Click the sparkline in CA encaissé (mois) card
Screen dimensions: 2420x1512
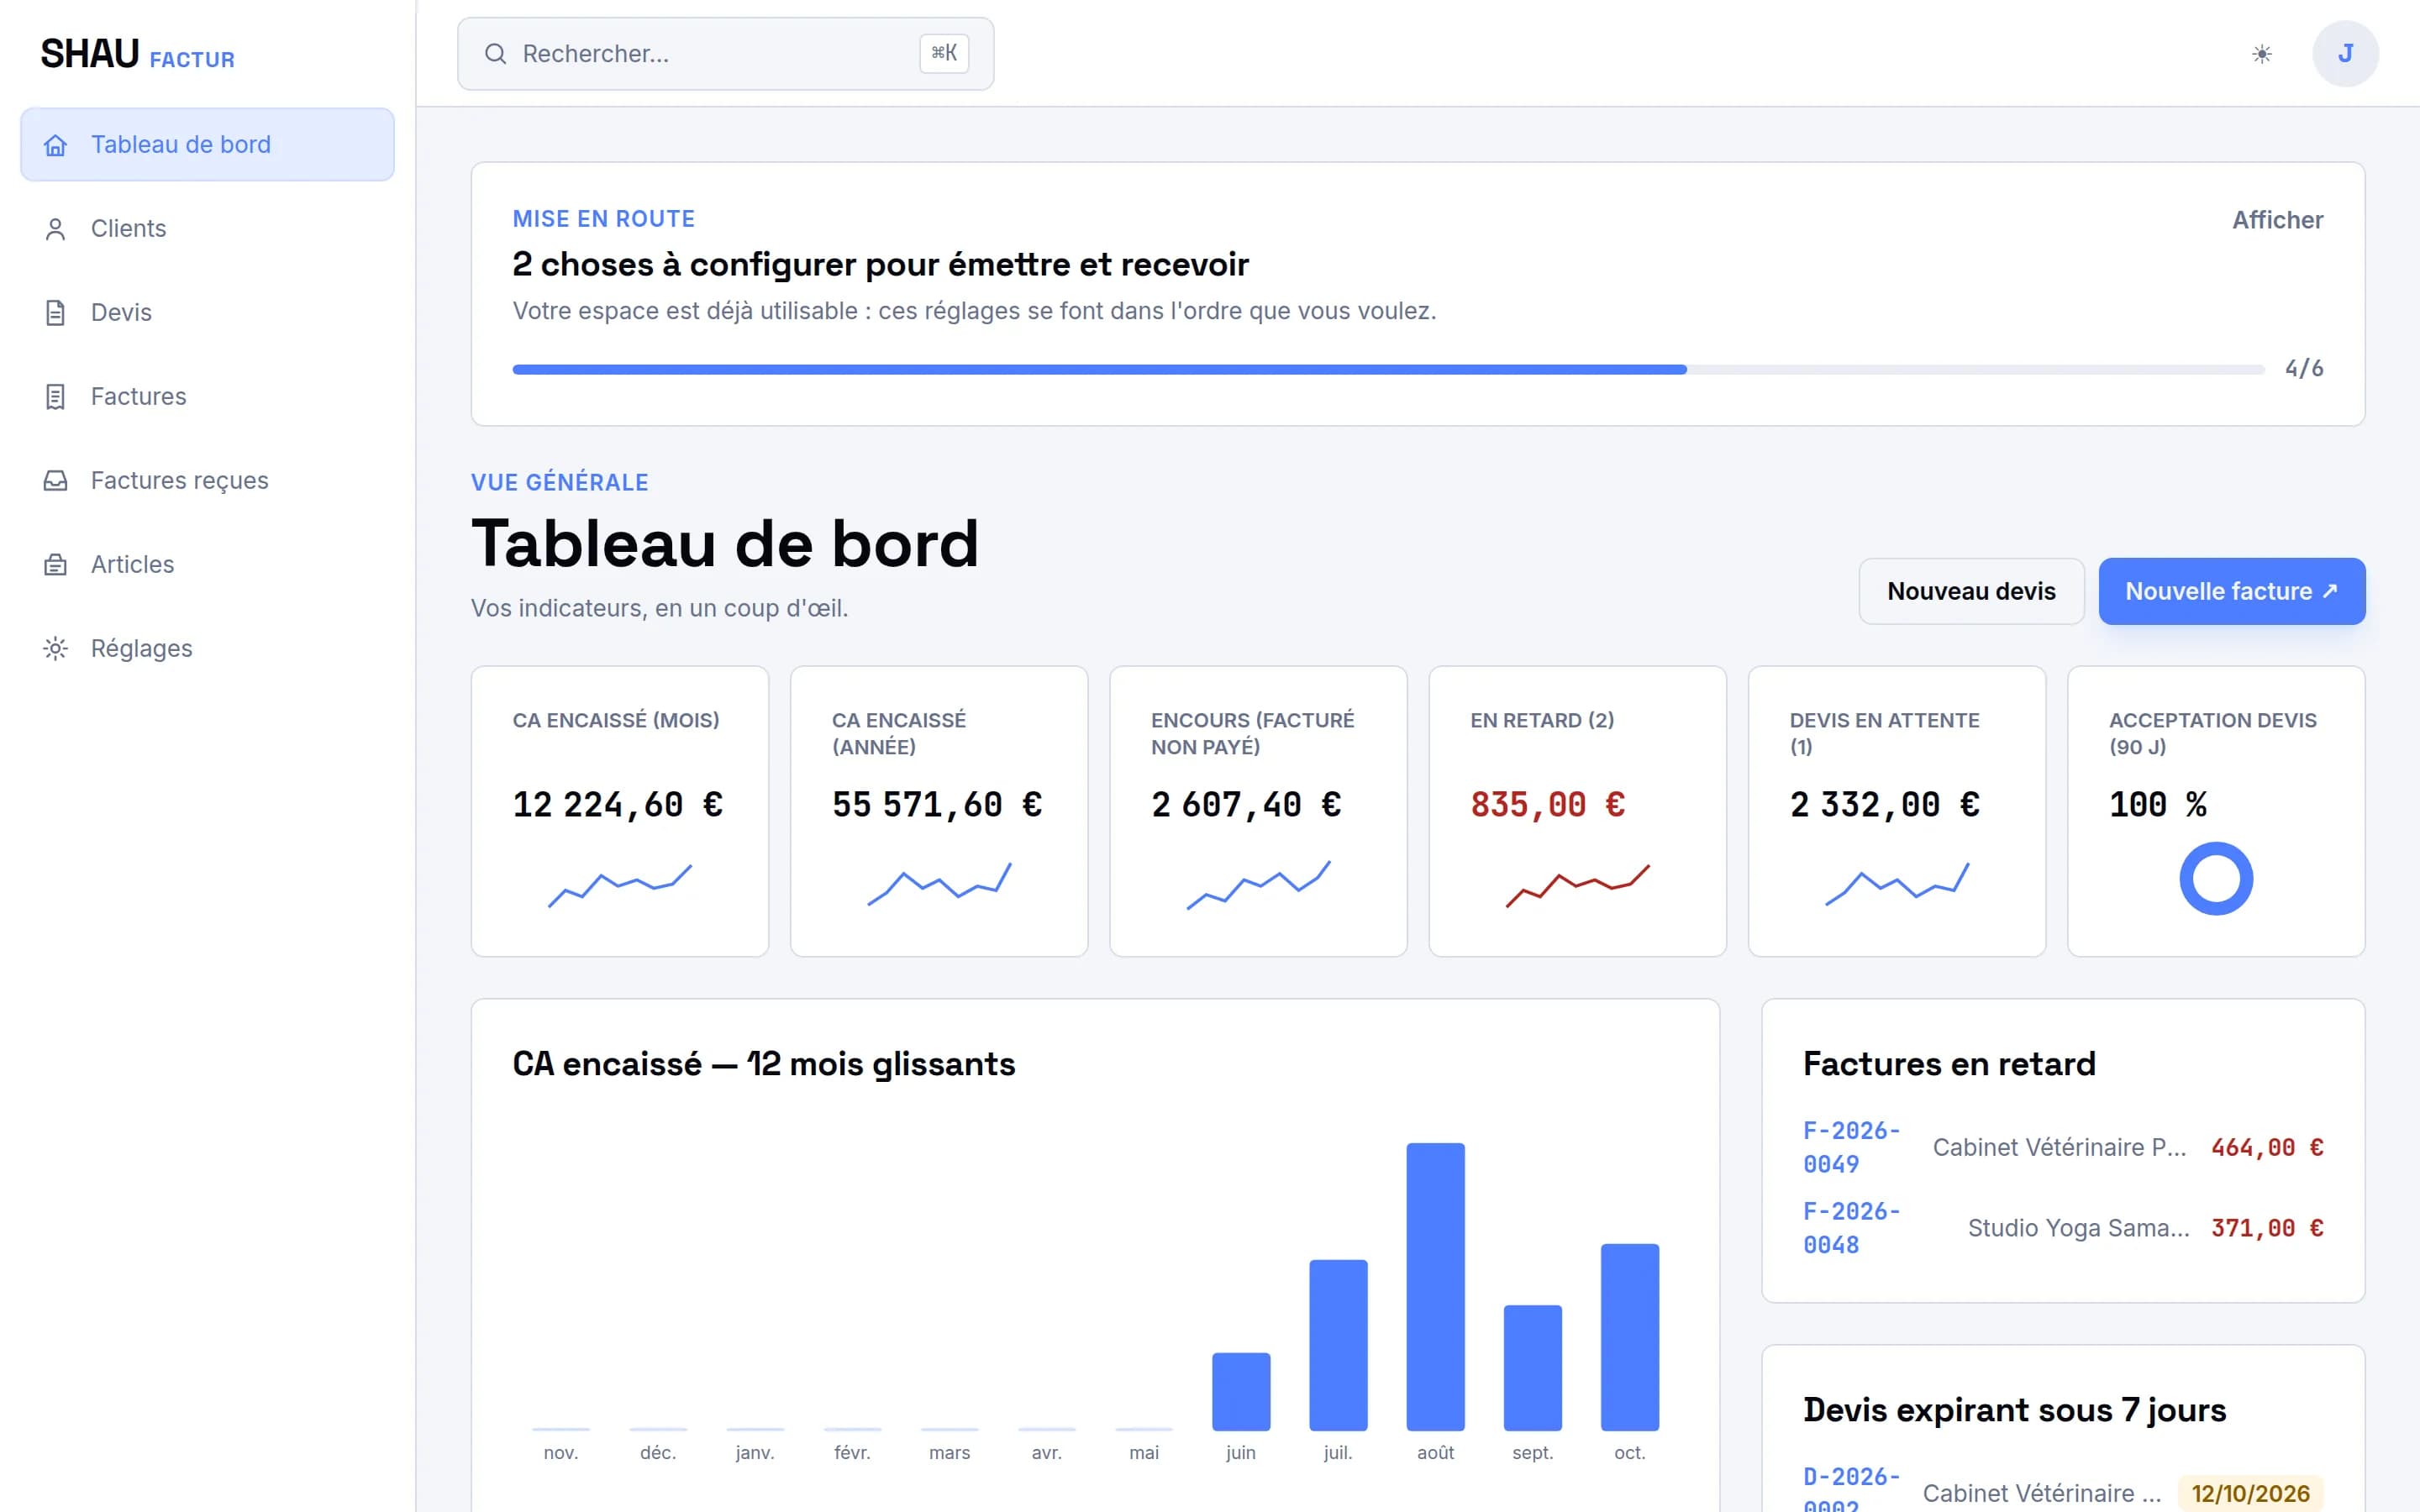[620, 885]
